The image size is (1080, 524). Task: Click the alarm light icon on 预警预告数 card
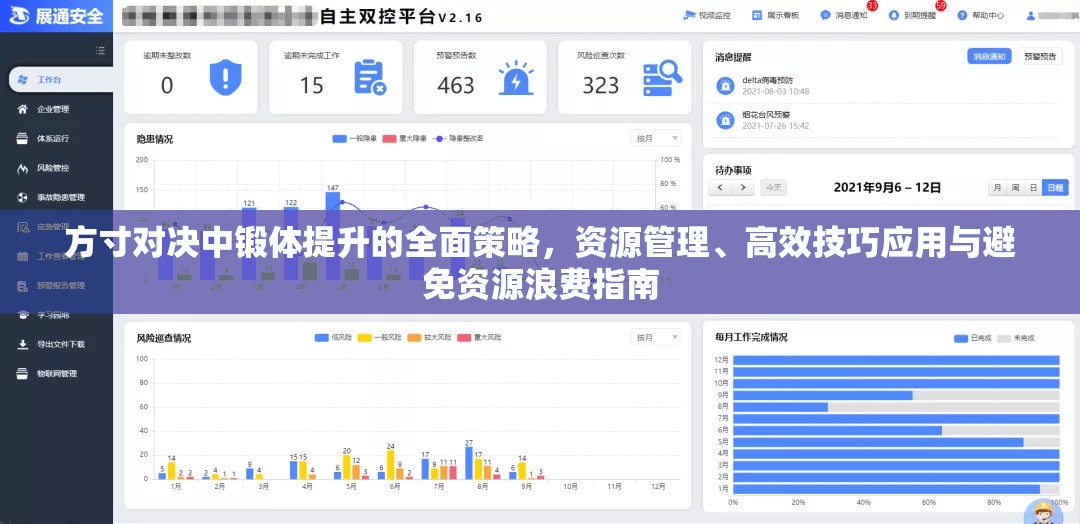515,77
